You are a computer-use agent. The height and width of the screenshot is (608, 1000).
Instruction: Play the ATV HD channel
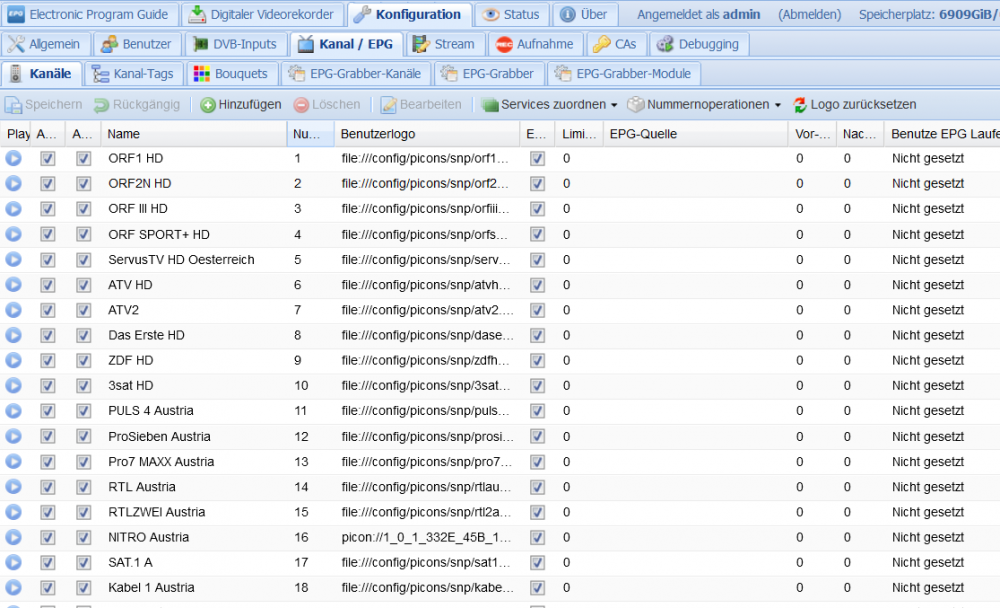13,285
